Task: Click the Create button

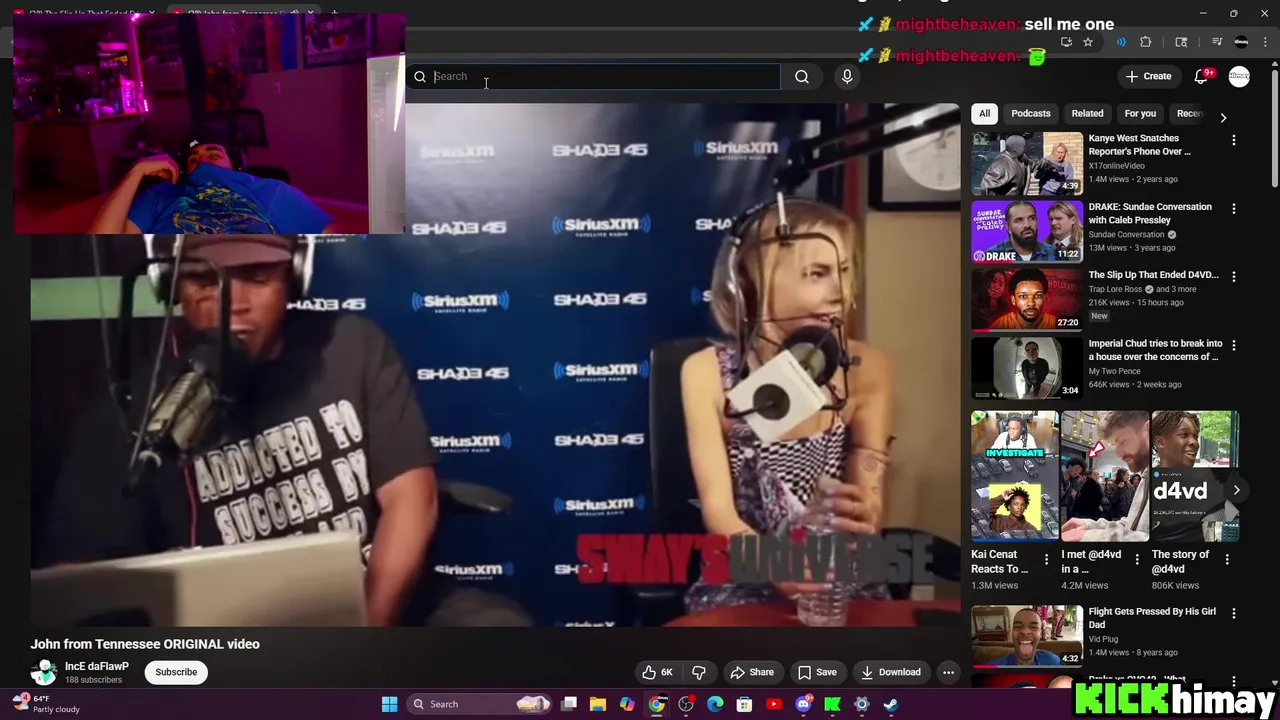Action: (x=1148, y=76)
